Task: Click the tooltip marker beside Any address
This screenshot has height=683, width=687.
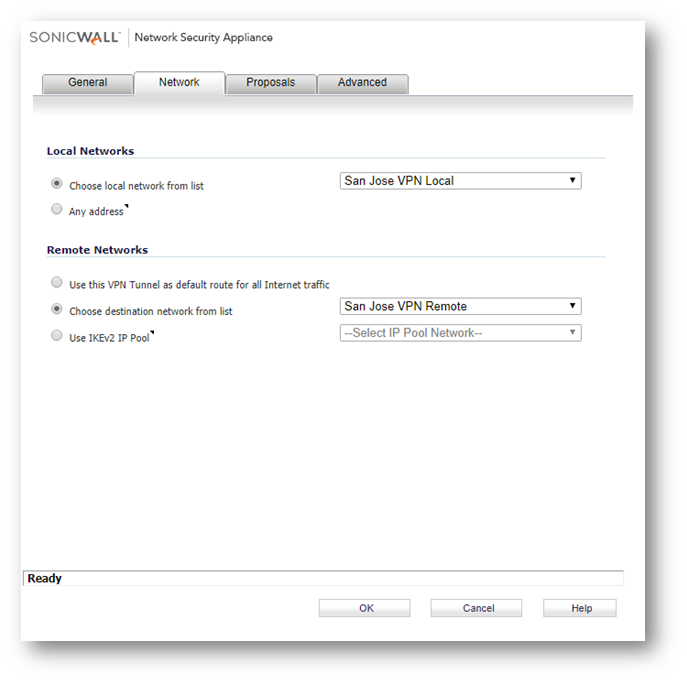Action: click(x=127, y=208)
